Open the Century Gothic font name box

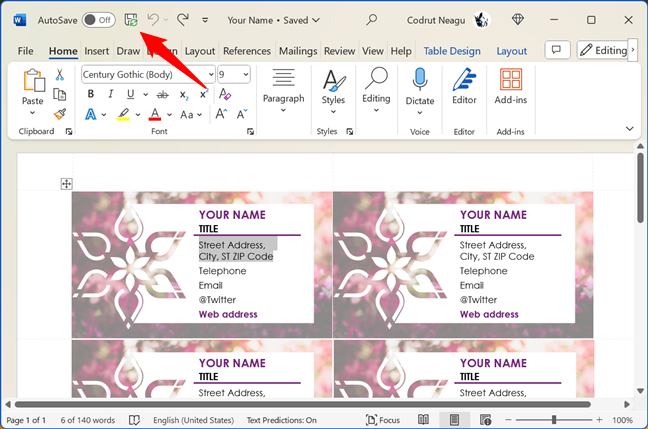(148, 74)
